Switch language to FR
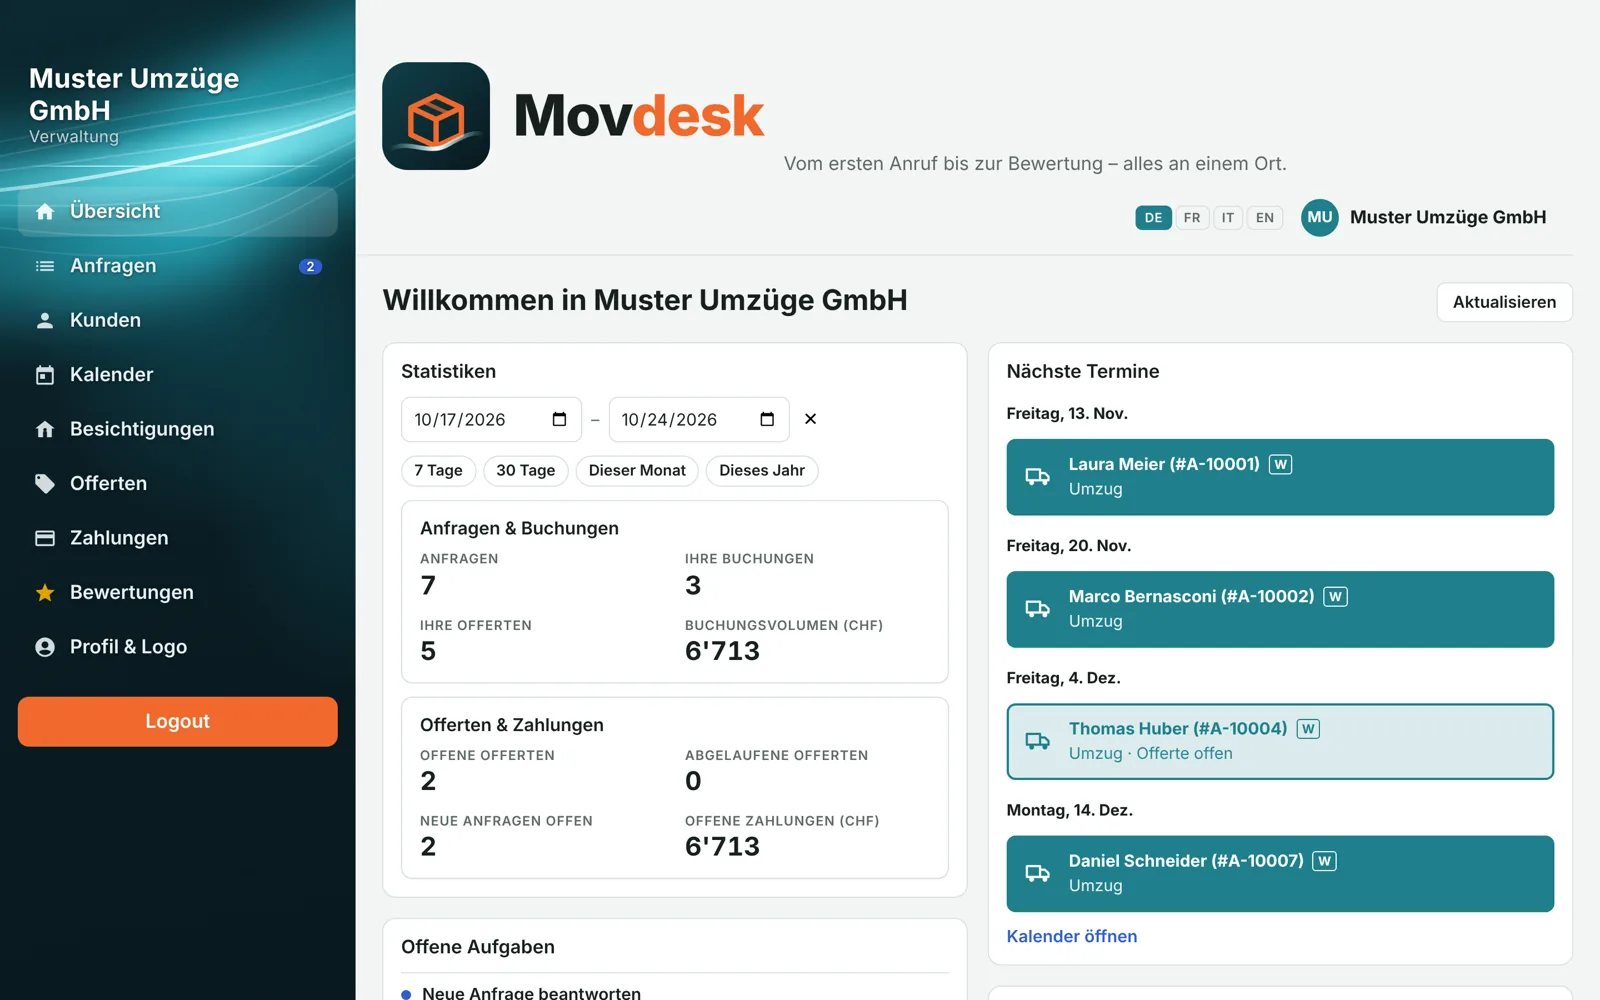The image size is (1600, 1000). [1192, 217]
